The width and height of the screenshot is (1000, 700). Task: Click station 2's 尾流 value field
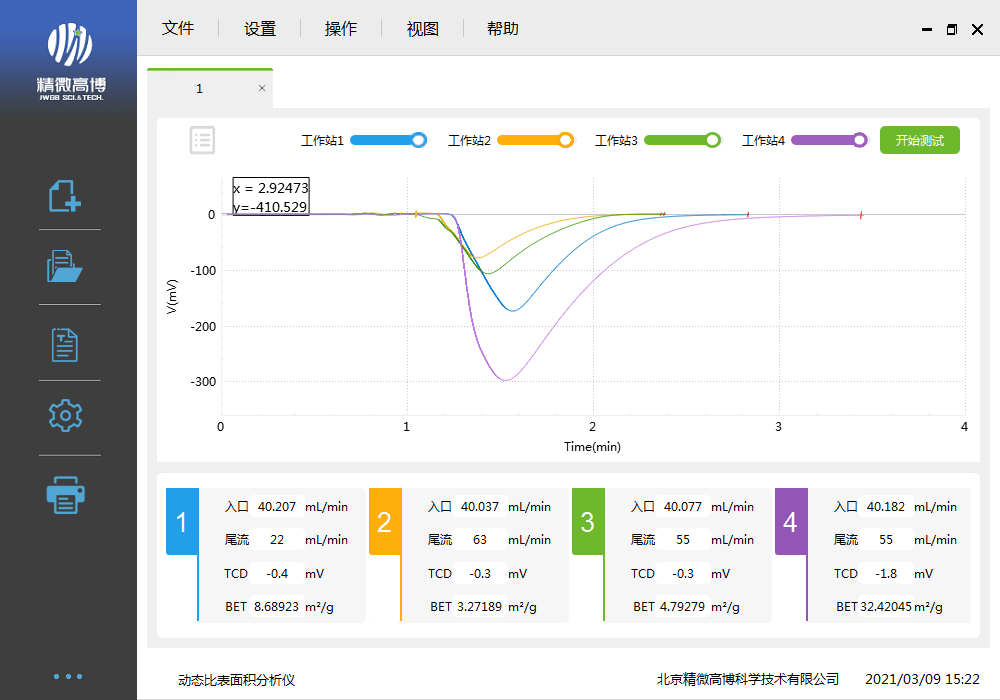point(479,539)
